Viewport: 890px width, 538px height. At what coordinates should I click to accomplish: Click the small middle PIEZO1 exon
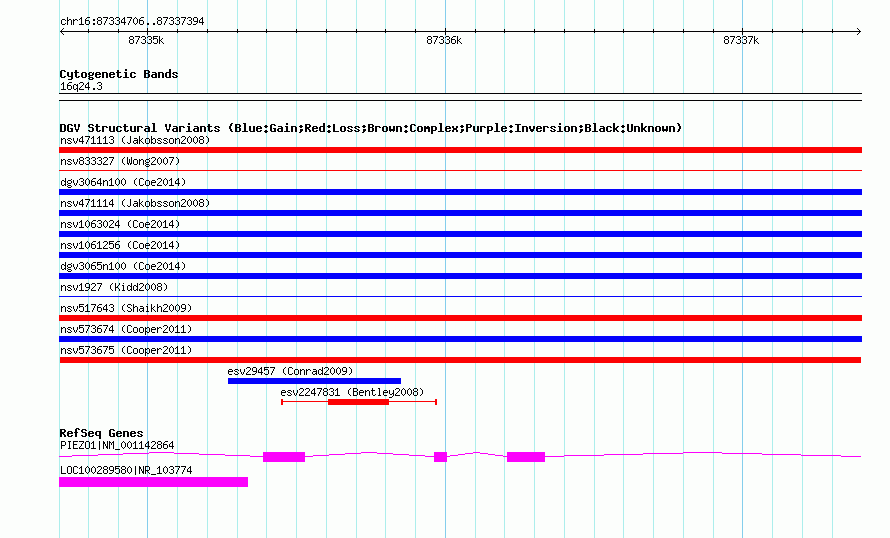click(440, 457)
